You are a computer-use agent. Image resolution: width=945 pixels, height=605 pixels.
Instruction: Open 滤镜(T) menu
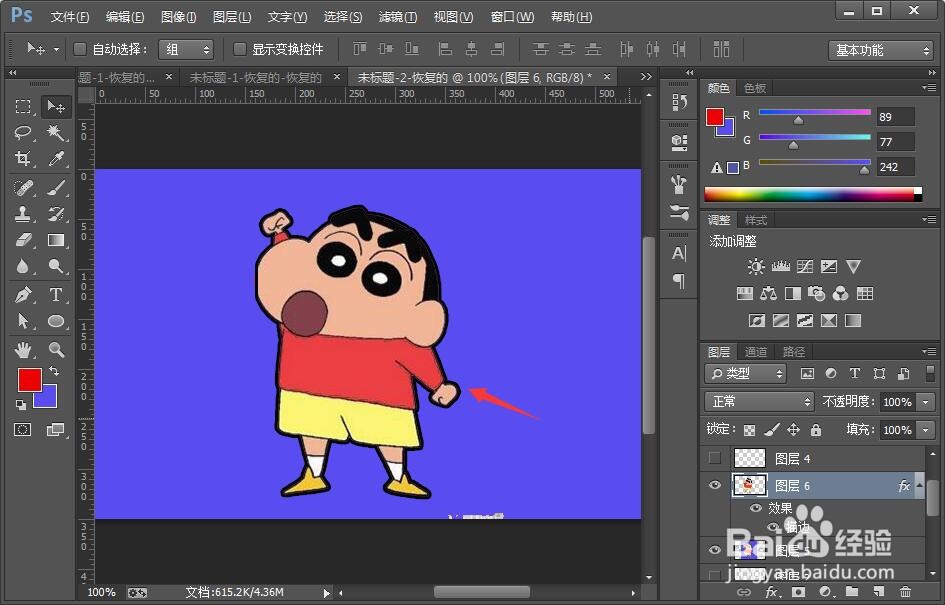[x=398, y=17]
